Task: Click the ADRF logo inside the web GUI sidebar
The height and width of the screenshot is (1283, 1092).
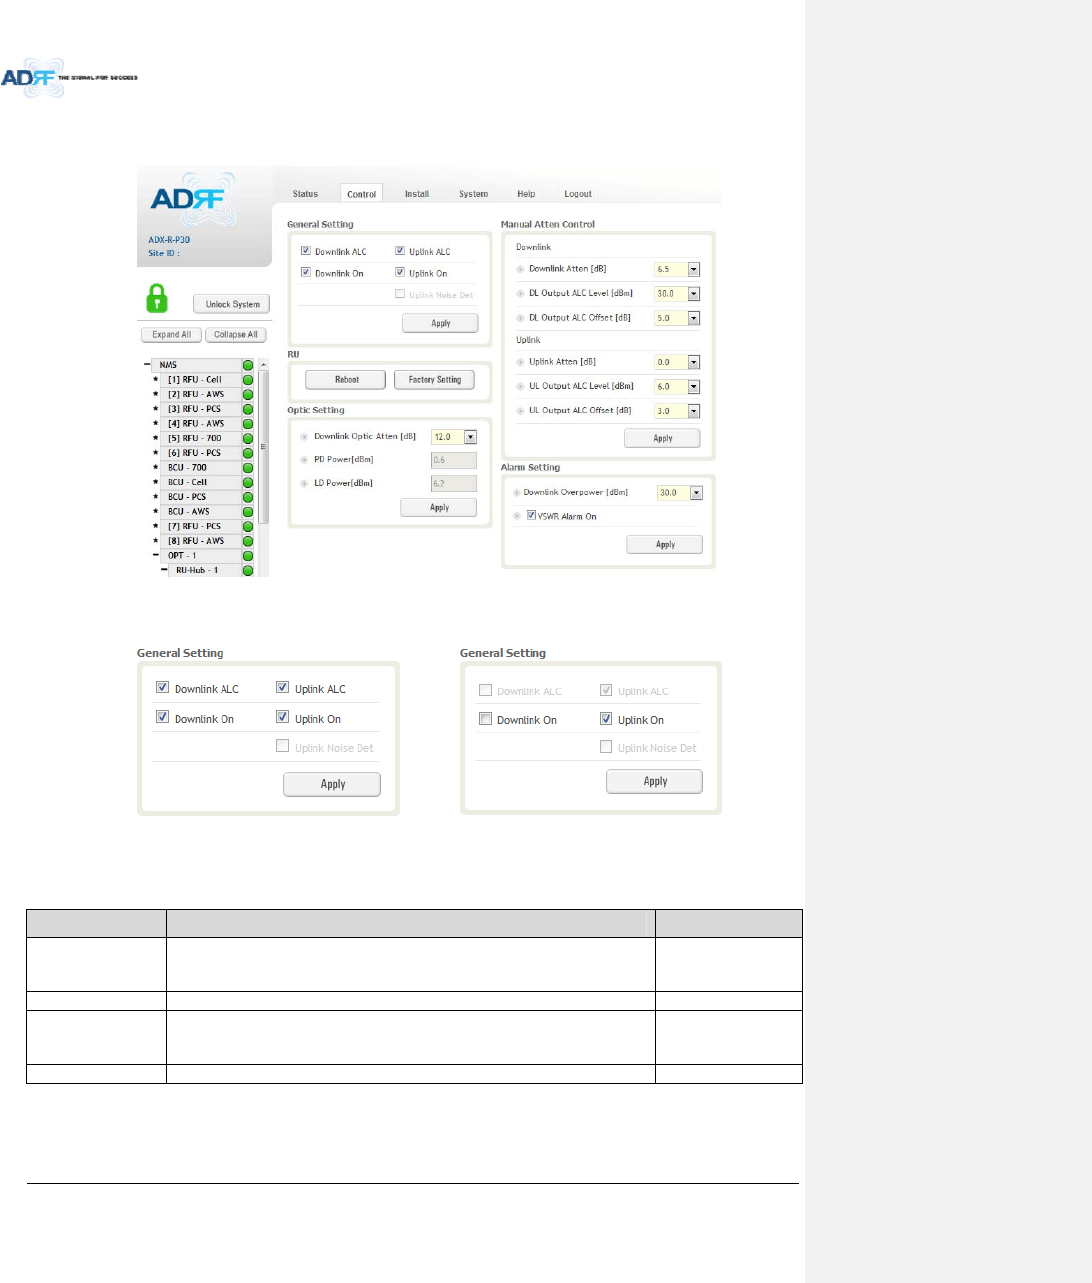Action: tap(192, 198)
